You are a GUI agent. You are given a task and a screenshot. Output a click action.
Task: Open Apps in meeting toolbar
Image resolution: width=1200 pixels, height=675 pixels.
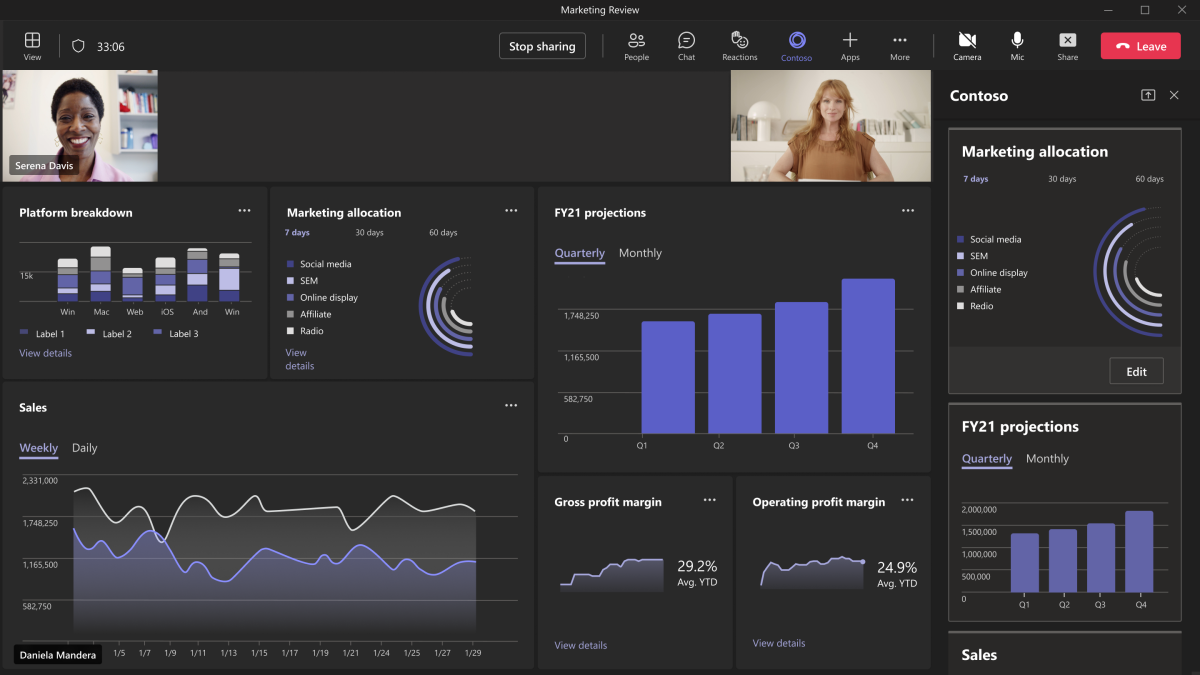(x=850, y=45)
